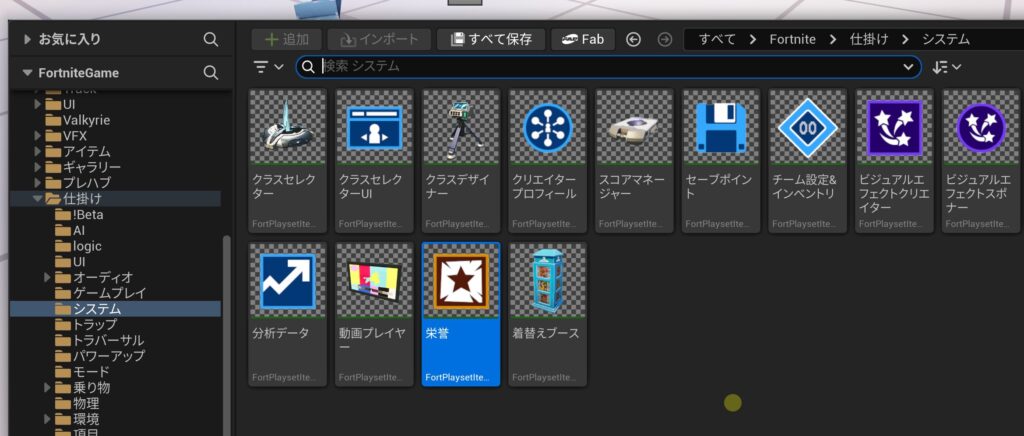Expand the オーディオ folder
This screenshot has width=1024, height=436.
(x=48, y=277)
